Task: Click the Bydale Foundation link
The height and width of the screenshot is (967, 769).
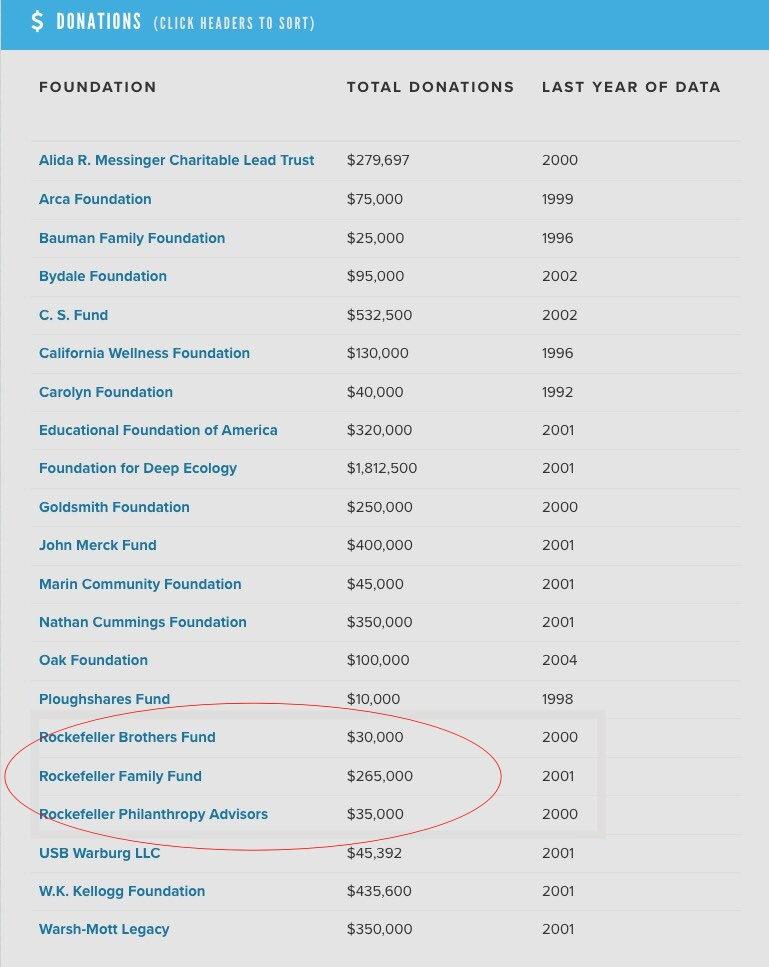Action: pos(103,276)
